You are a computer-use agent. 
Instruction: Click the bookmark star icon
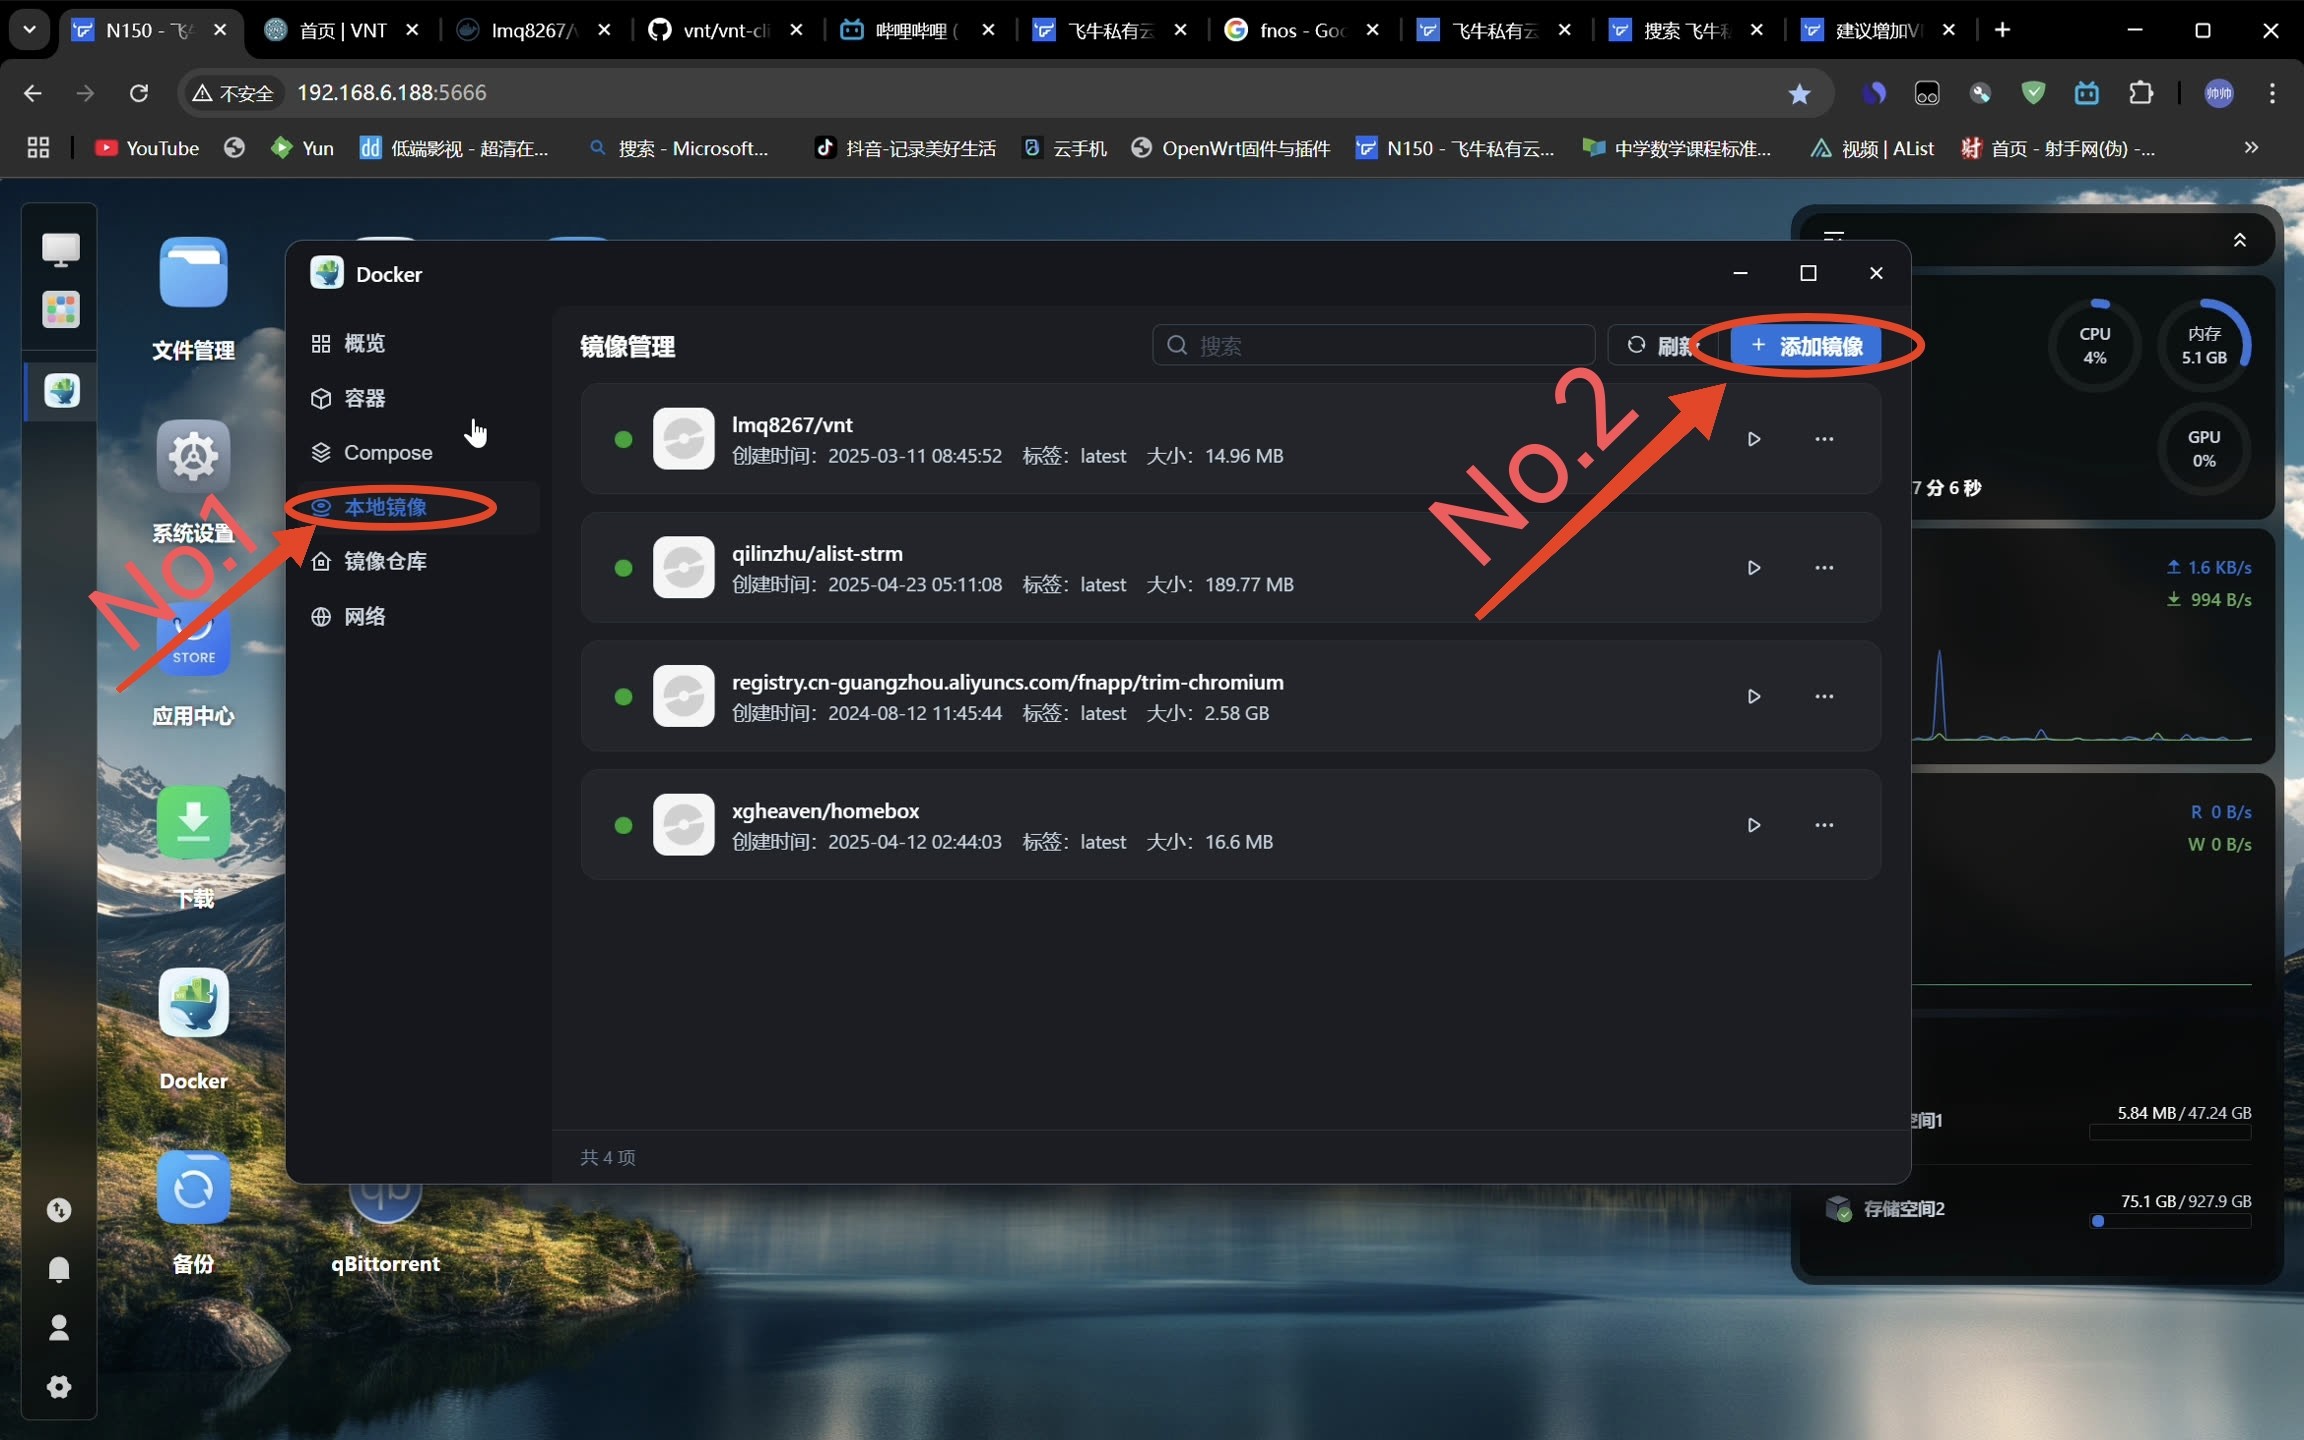1799,93
